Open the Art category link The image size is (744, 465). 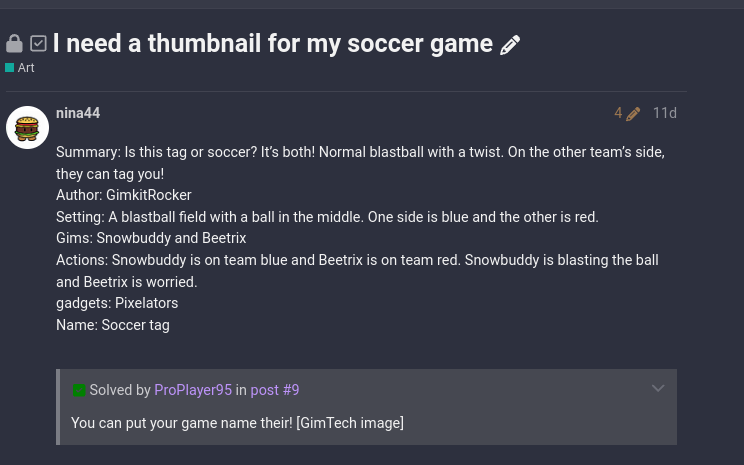[x=26, y=68]
